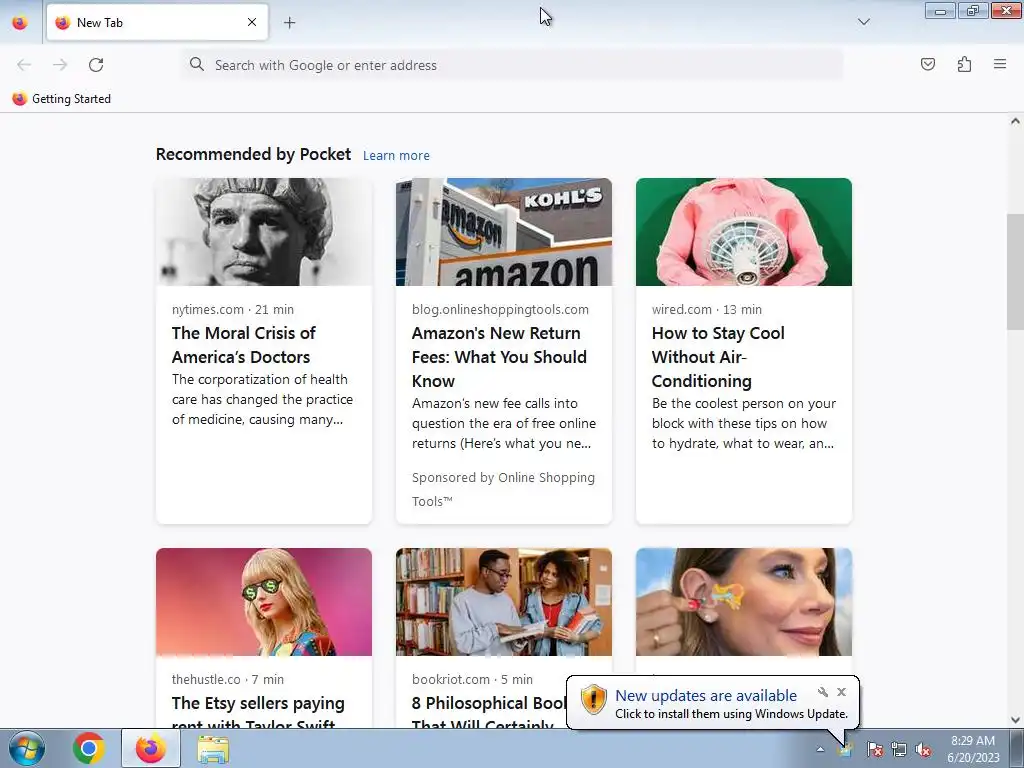Click the scrollbar up arrow
Screen dimensions: 1024x768
1015,121
